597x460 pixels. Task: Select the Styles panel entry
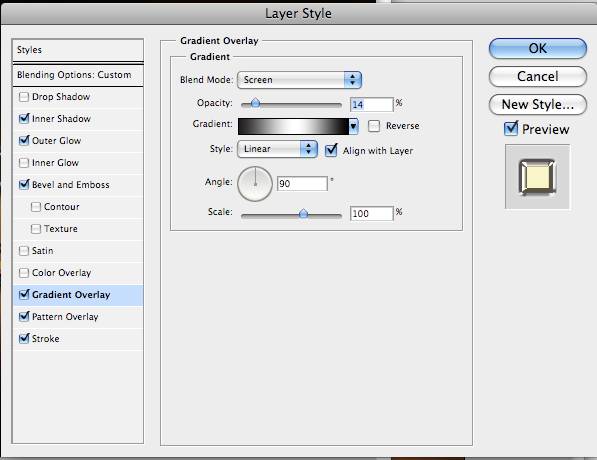coord(78,50)
